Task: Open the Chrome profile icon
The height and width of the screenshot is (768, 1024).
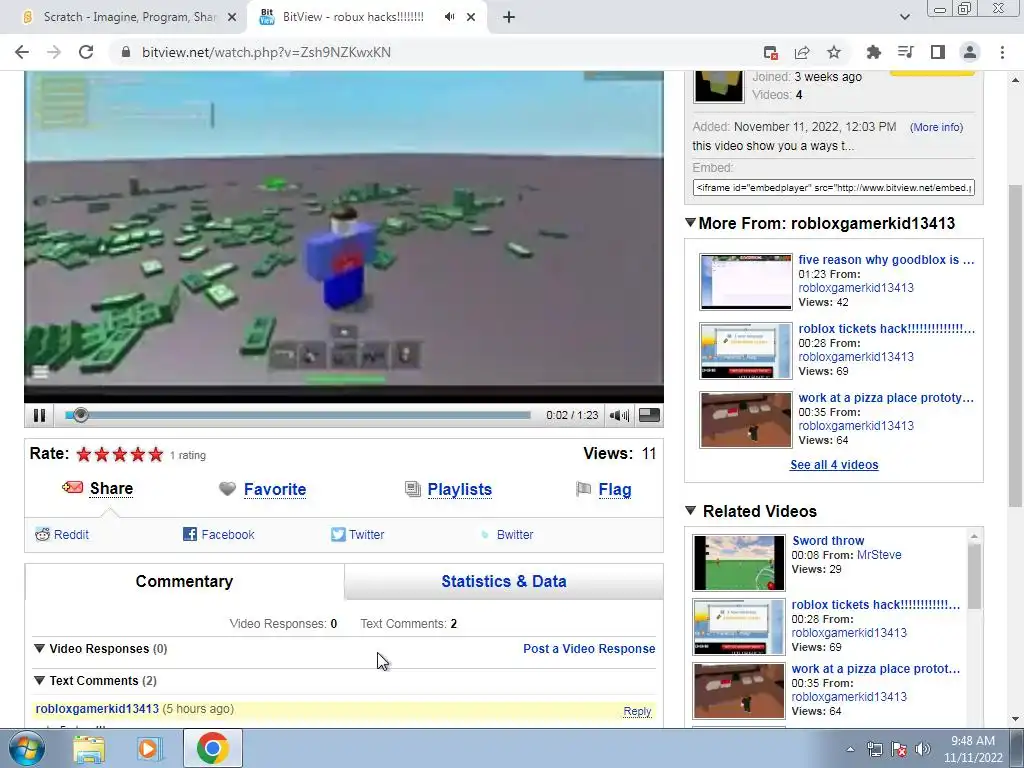Action: click(x=970, y=52)
